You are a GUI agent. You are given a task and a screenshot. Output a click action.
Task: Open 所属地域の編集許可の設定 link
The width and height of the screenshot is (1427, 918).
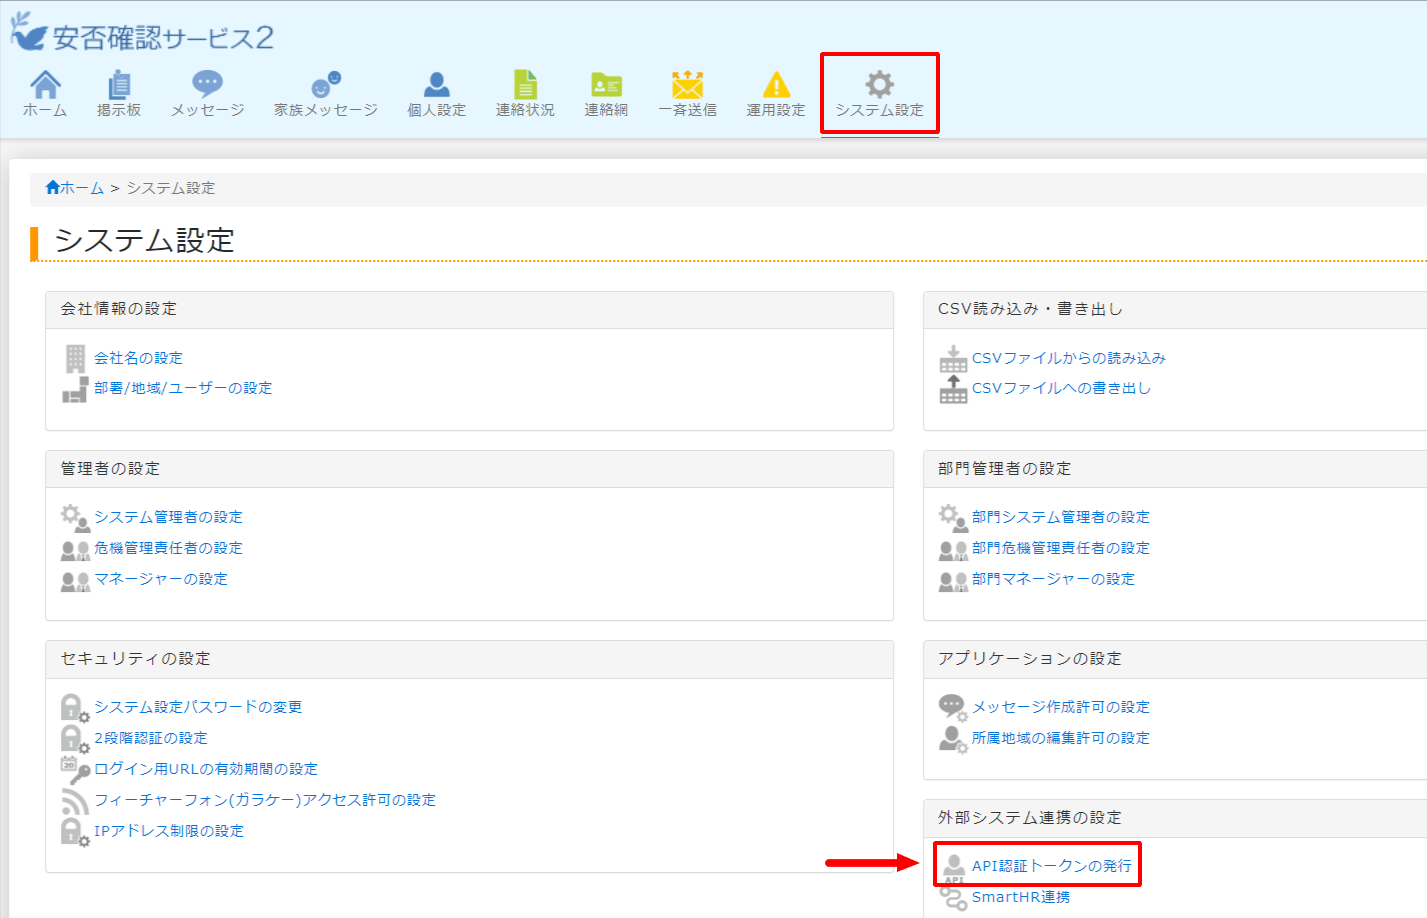click(x=1061, y=738)
